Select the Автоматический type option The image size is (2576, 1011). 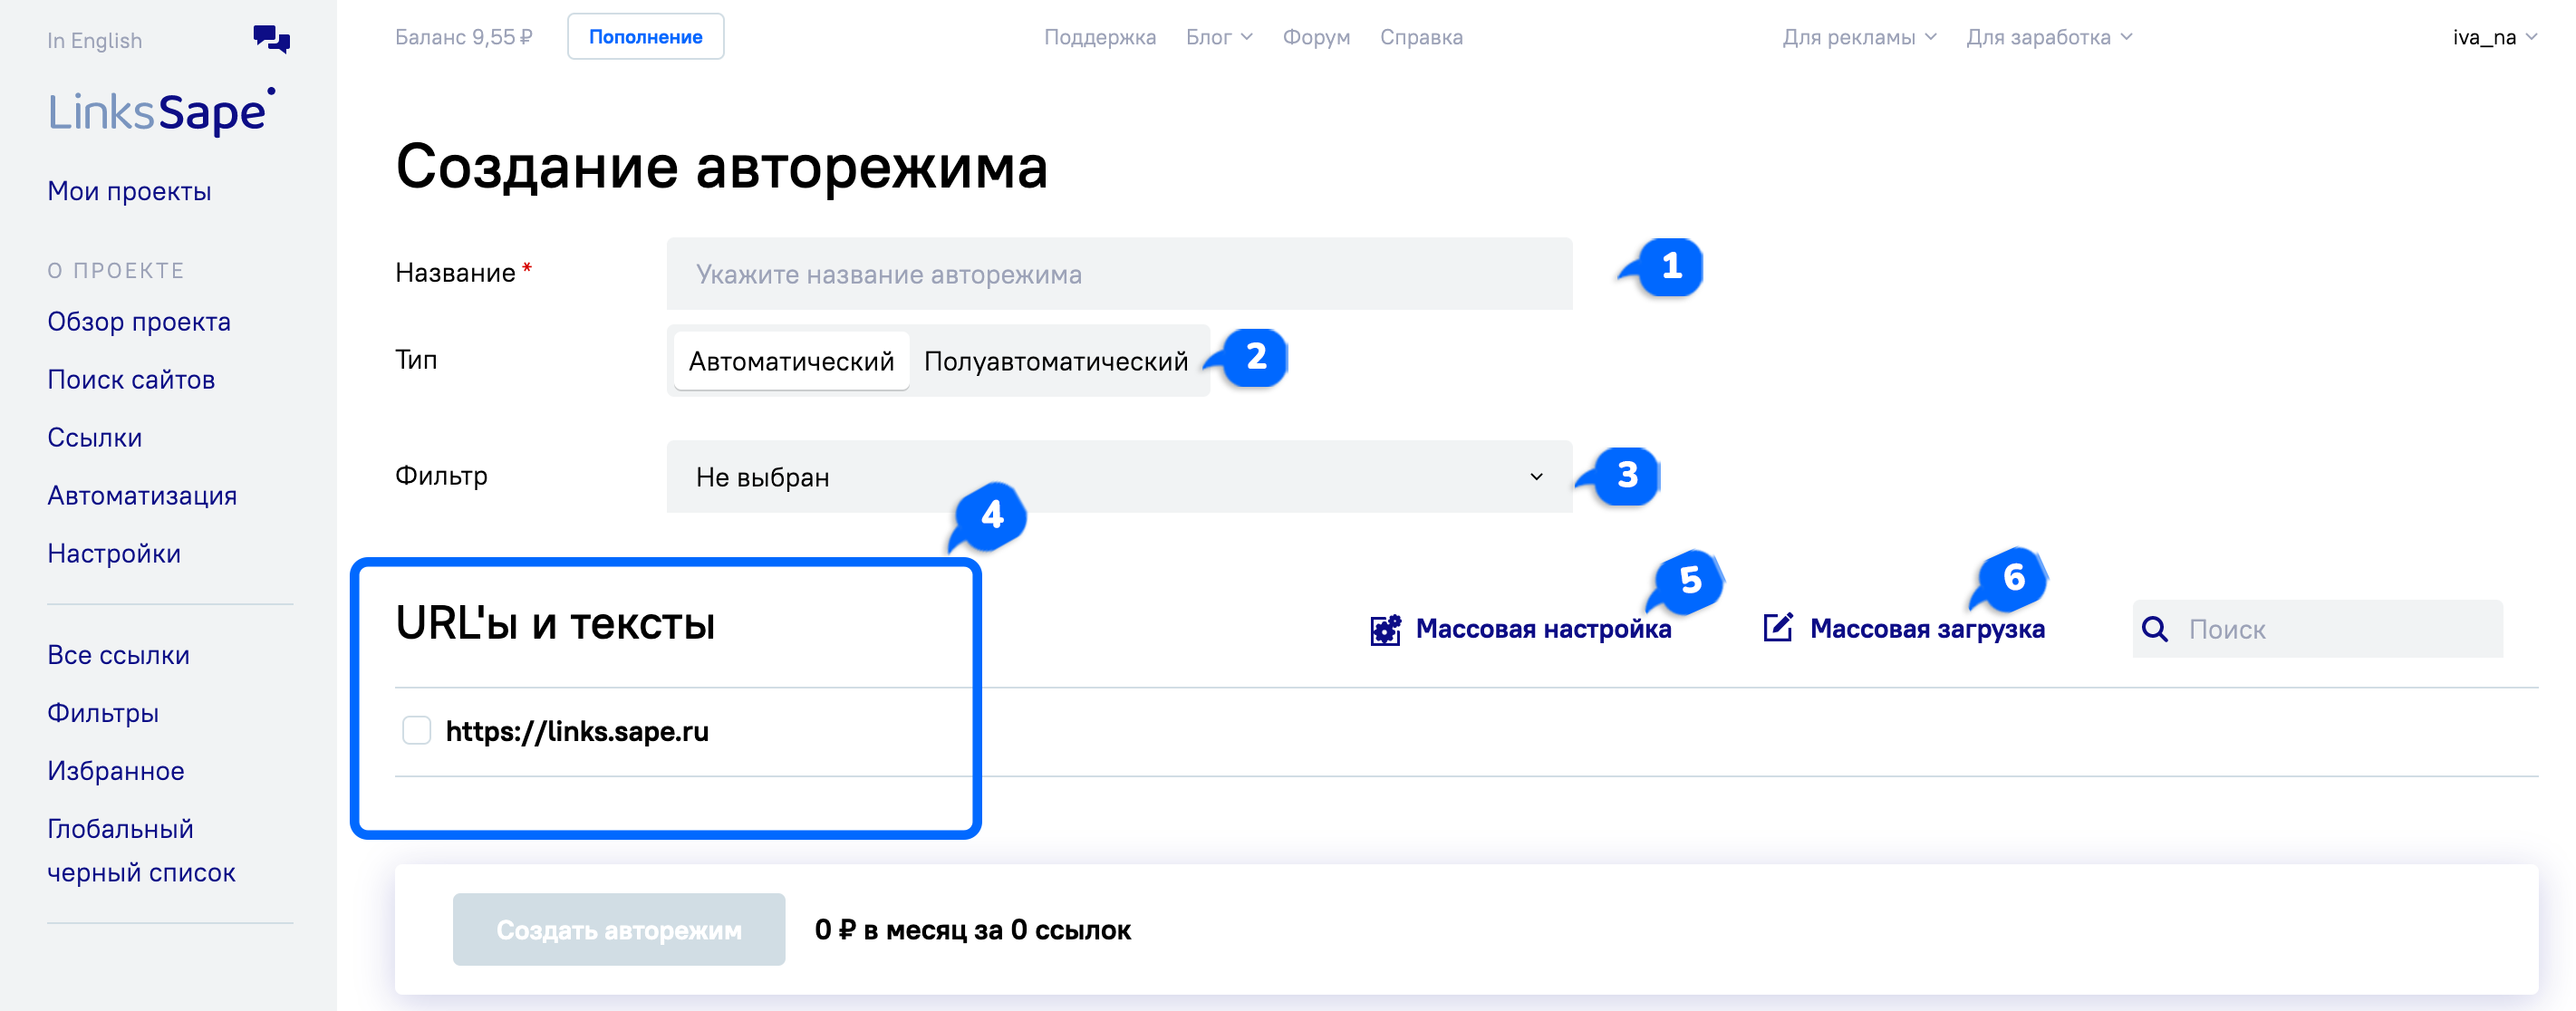(x=791, y=361)
